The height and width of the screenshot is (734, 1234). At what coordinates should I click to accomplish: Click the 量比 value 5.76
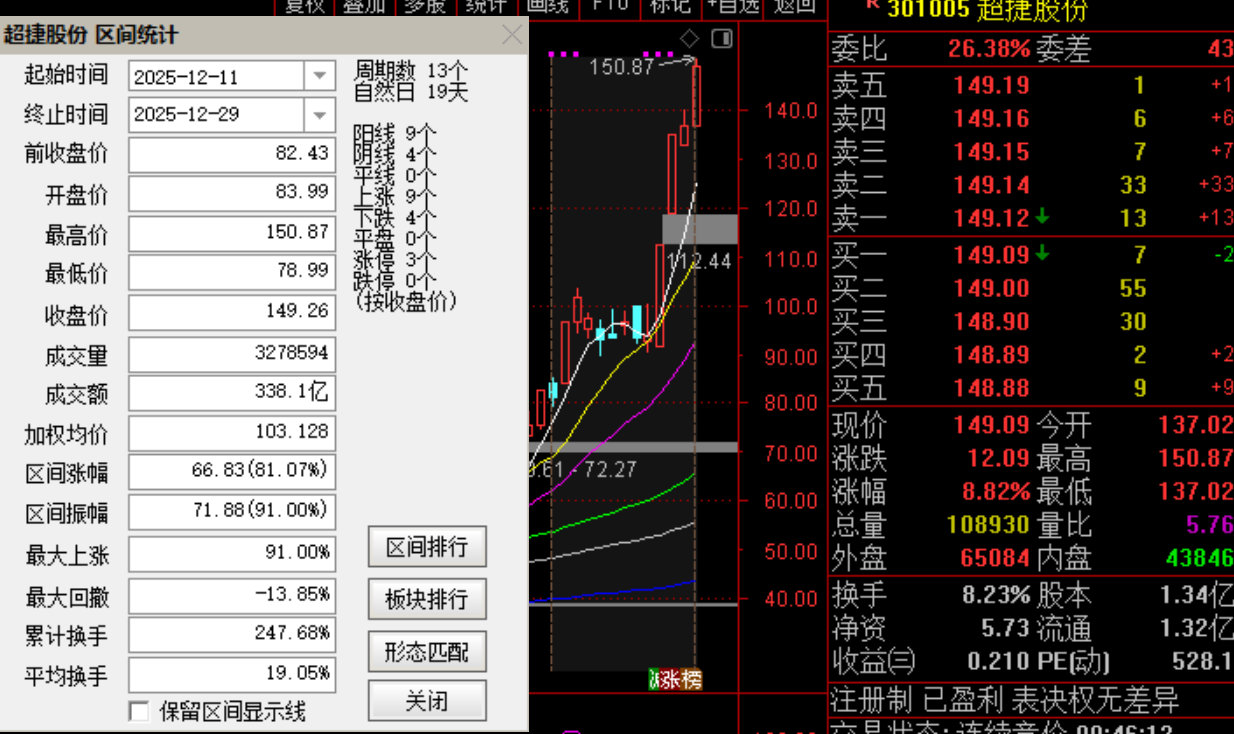[1209, 525]
